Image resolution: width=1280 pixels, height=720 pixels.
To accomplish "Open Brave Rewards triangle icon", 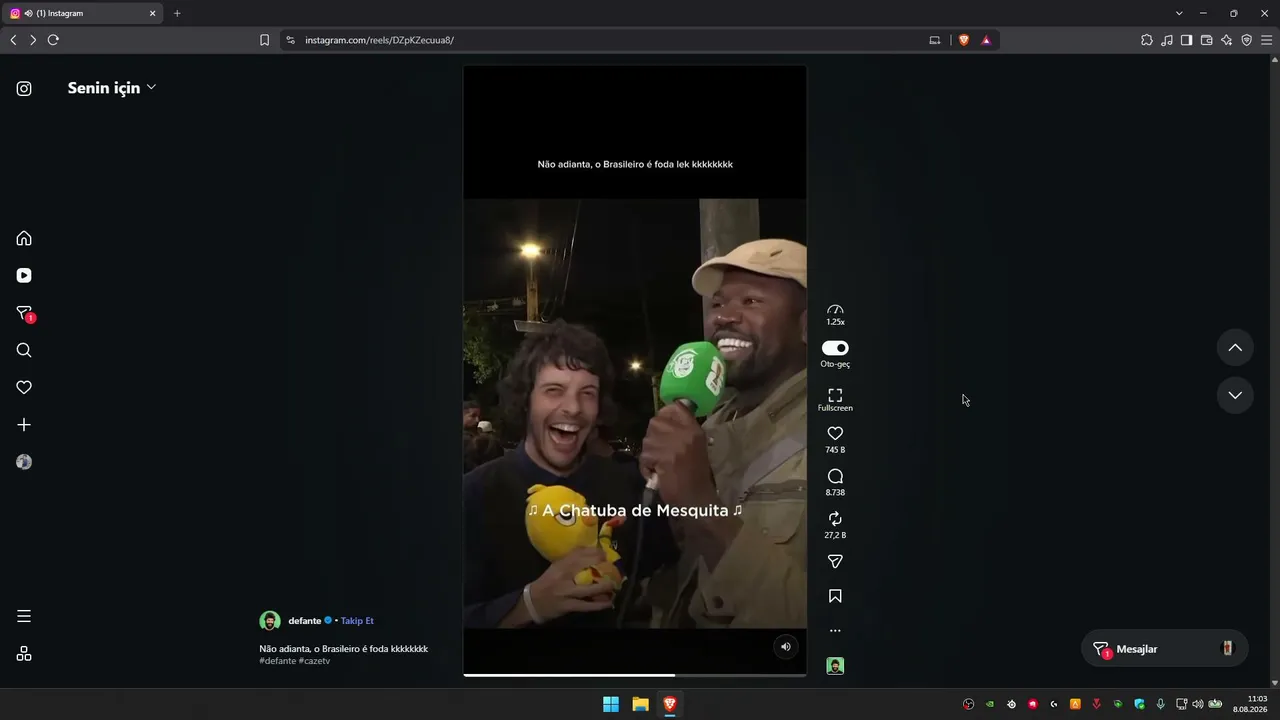I will 986,40.
